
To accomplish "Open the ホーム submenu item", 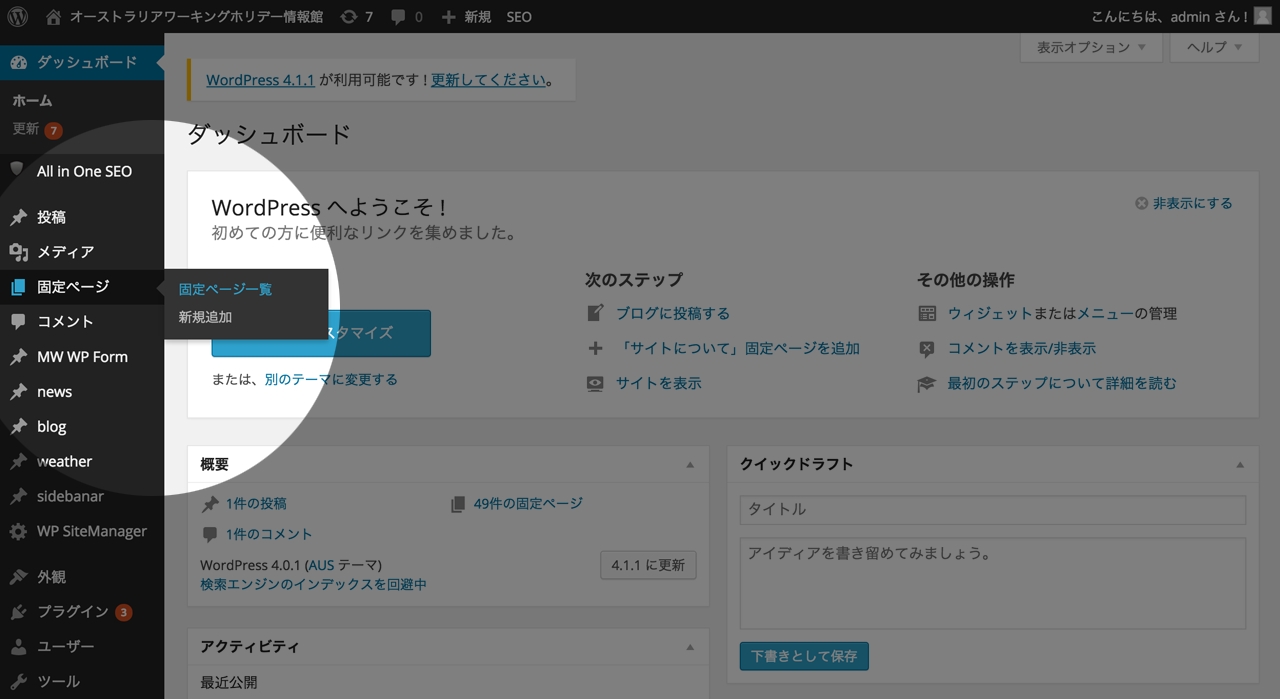I will pos(32,100).
